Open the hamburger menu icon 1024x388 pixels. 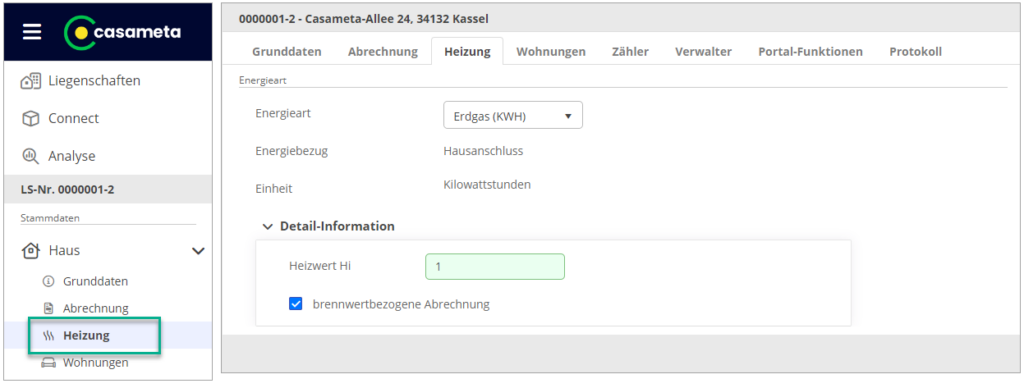tap(32, 32)
